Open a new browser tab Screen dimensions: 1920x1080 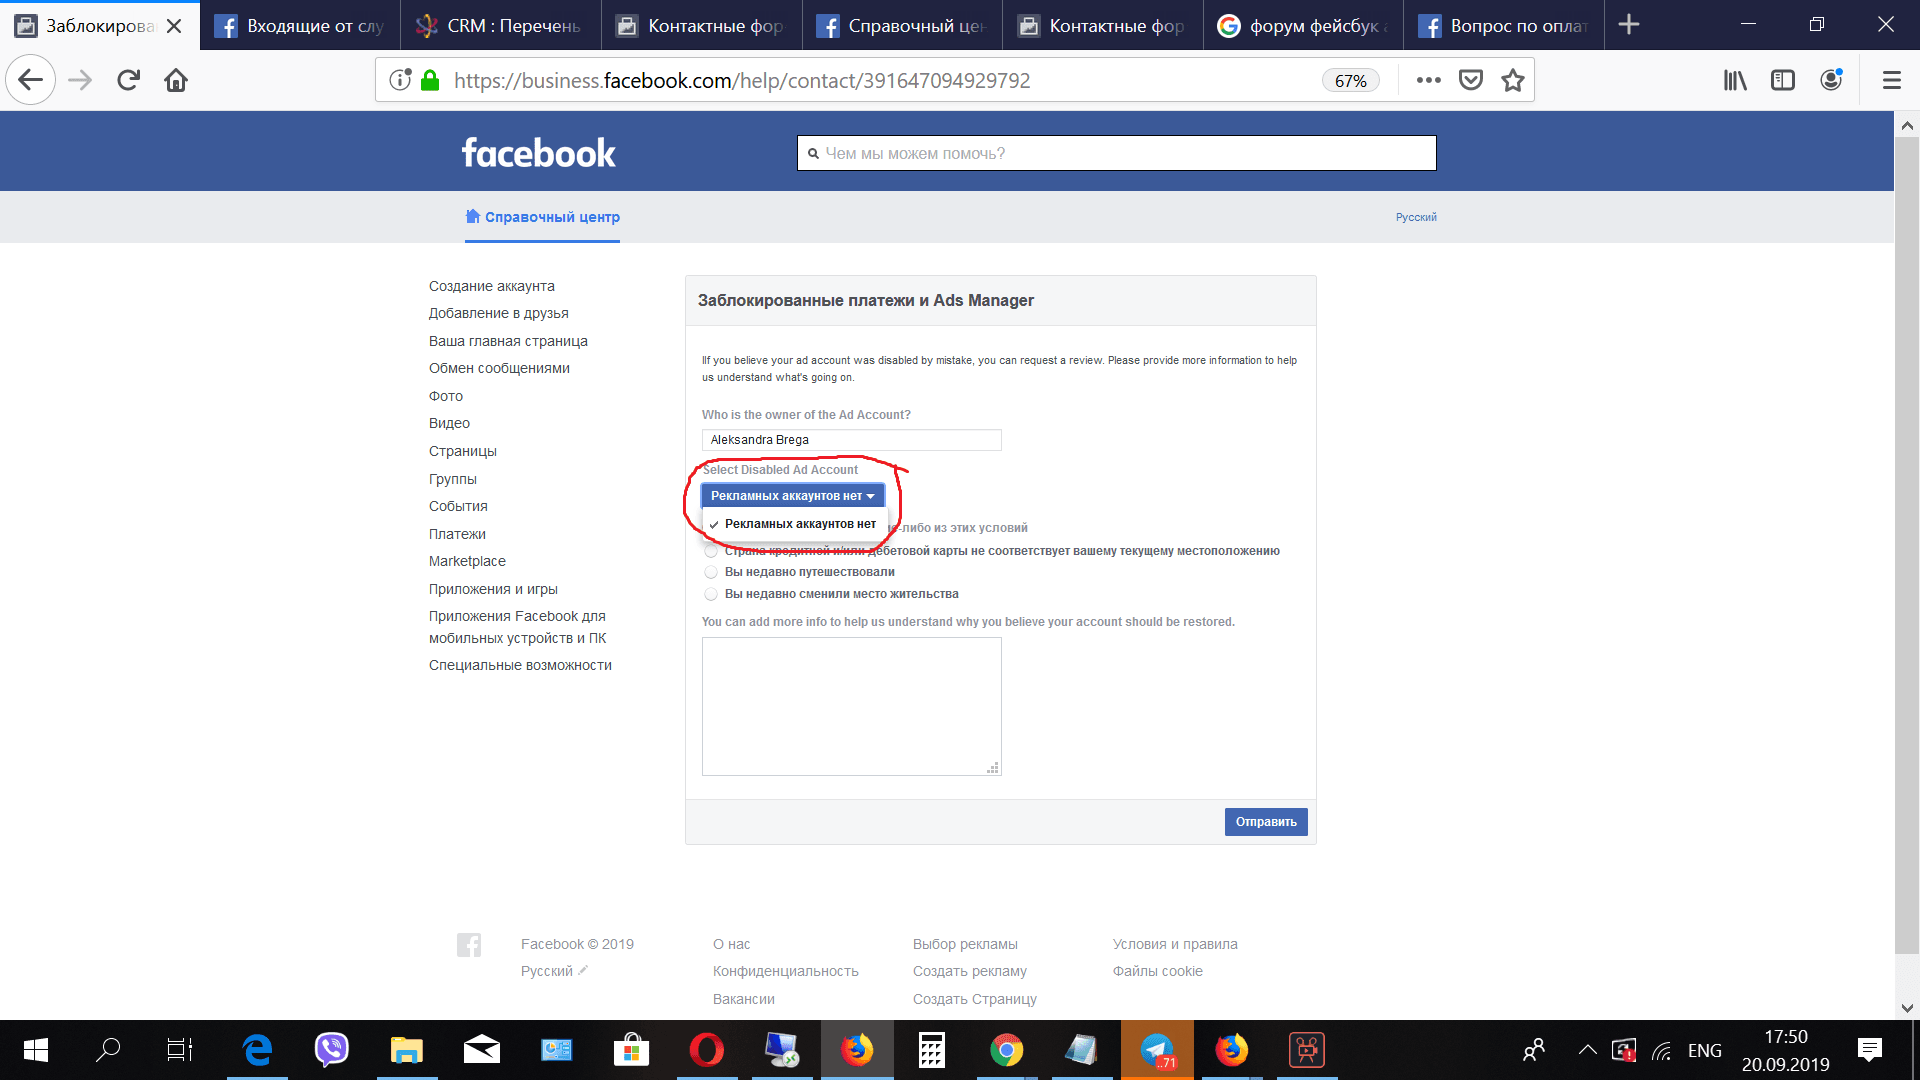(1629, 25)
